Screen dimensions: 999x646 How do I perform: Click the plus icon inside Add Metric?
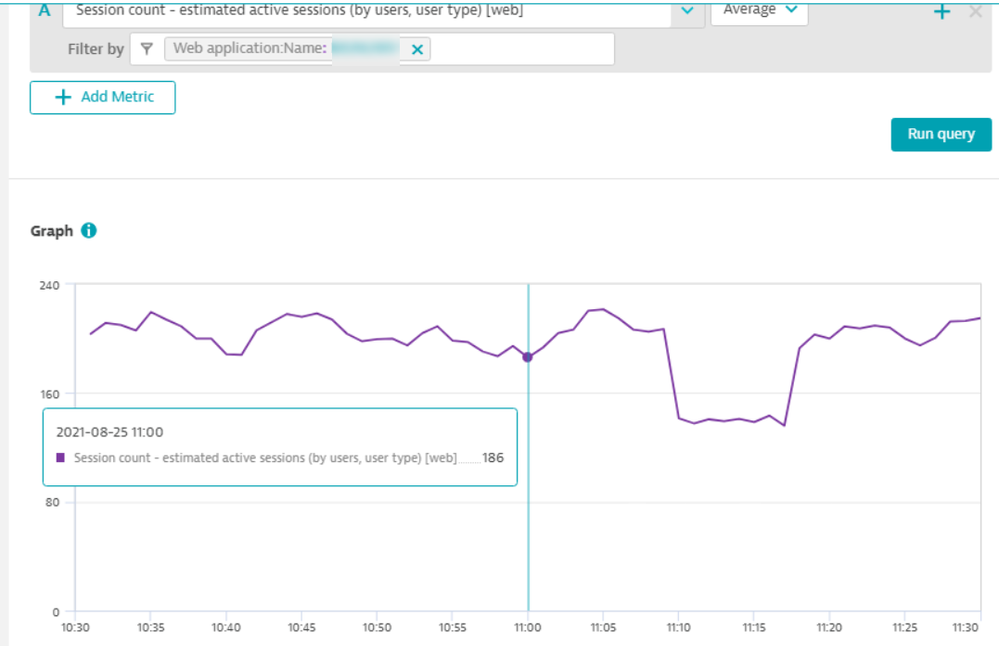pyautogui.click(x=62, y=97)
